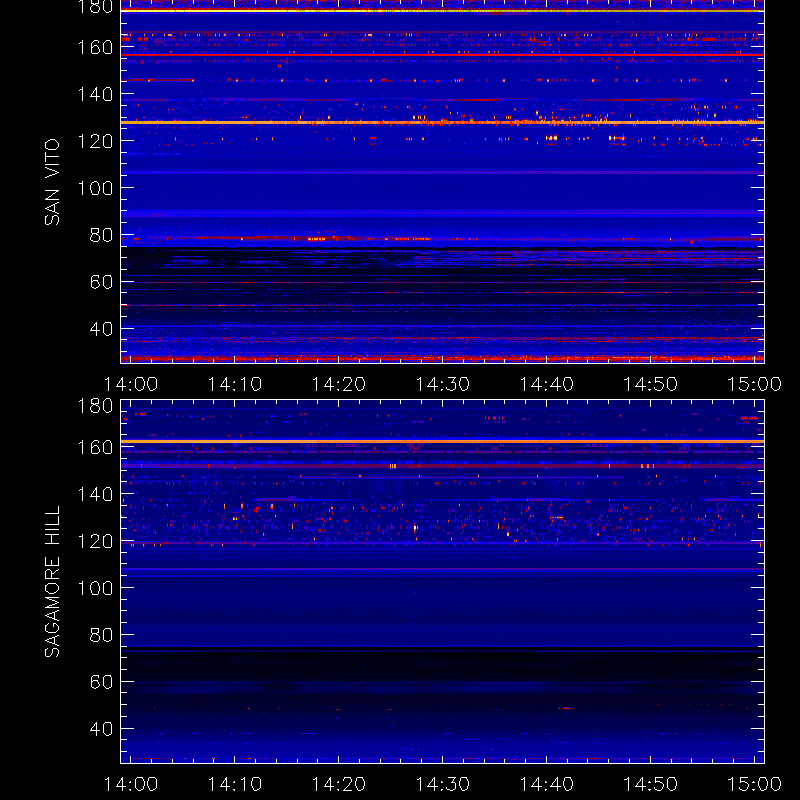Click 15:00 time label under Sagamore Hill plot
The height and width of the screenshot is (800, 800).
point(754,784)
